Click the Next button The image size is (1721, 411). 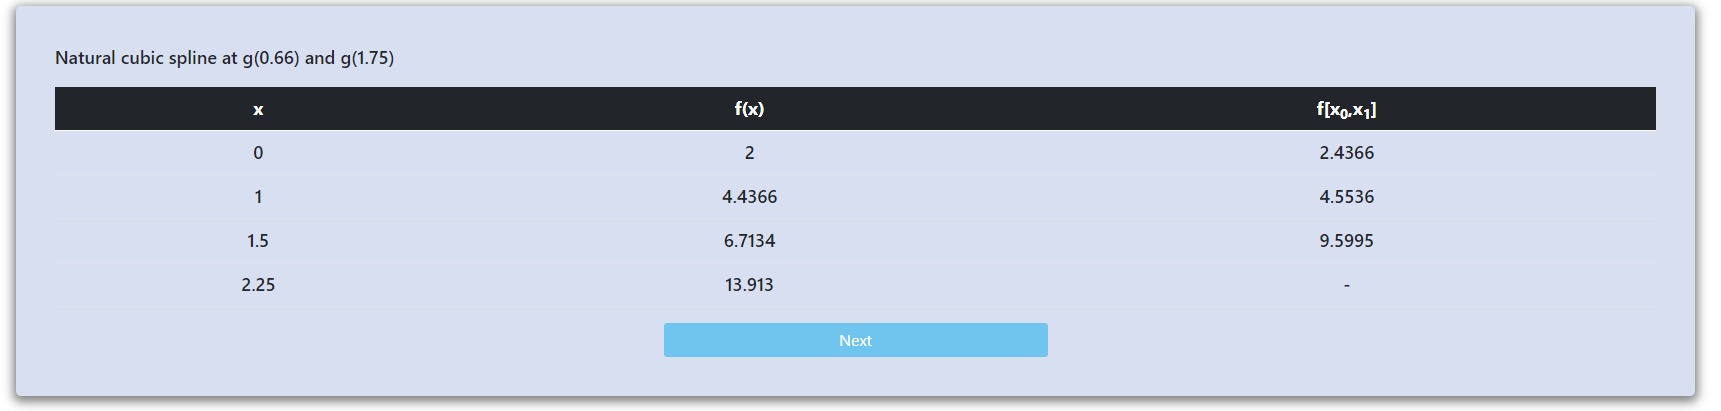[855, 340]
